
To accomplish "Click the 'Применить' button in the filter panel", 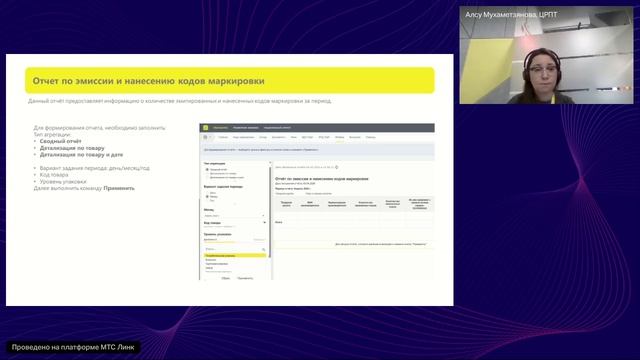I will click(x=245, y=278).
